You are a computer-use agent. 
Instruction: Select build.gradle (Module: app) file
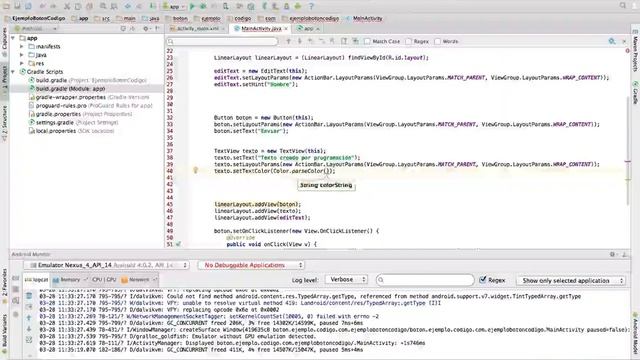pyautogui.click(x=70, y=89)
